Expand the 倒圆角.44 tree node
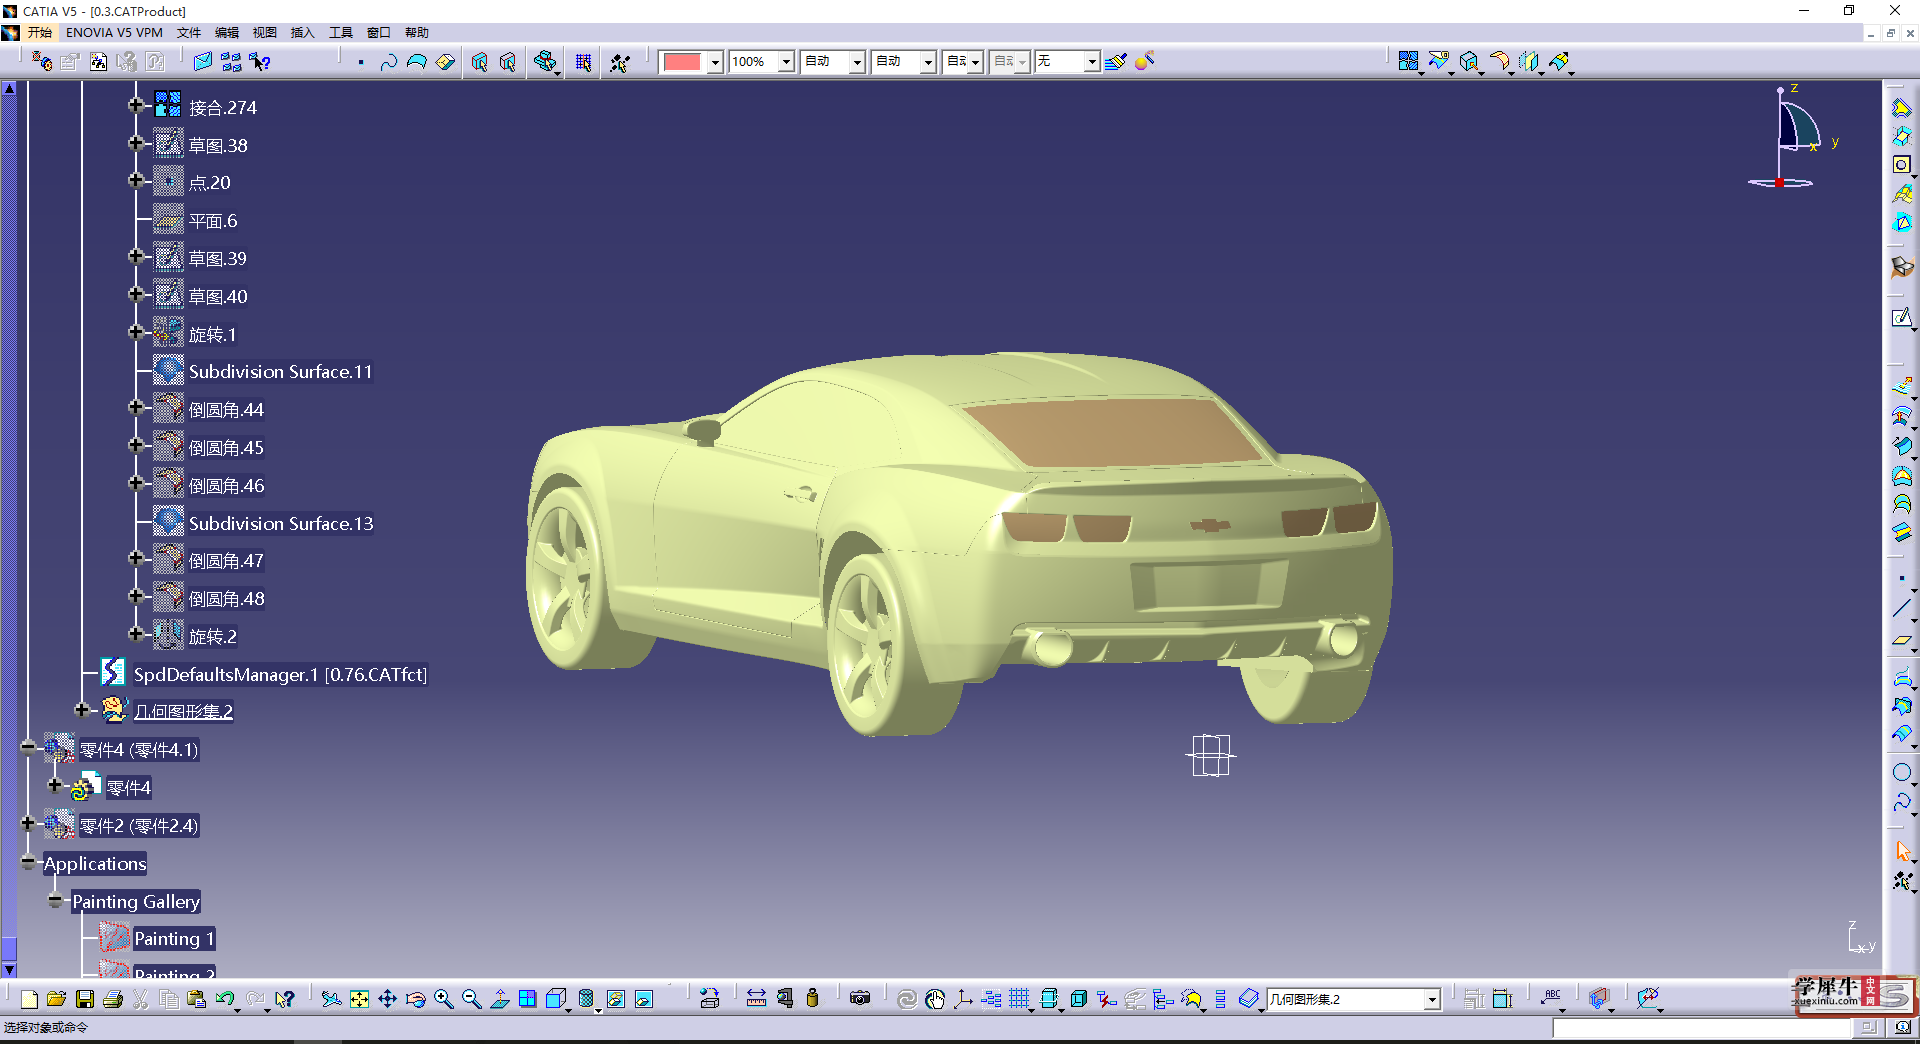 [x=136, y=407]
